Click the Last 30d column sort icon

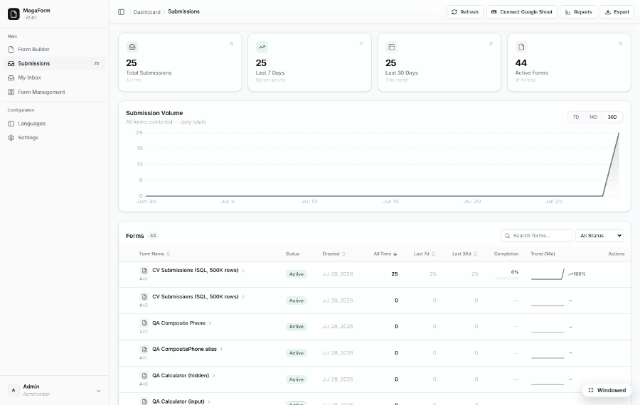[476, 254]
